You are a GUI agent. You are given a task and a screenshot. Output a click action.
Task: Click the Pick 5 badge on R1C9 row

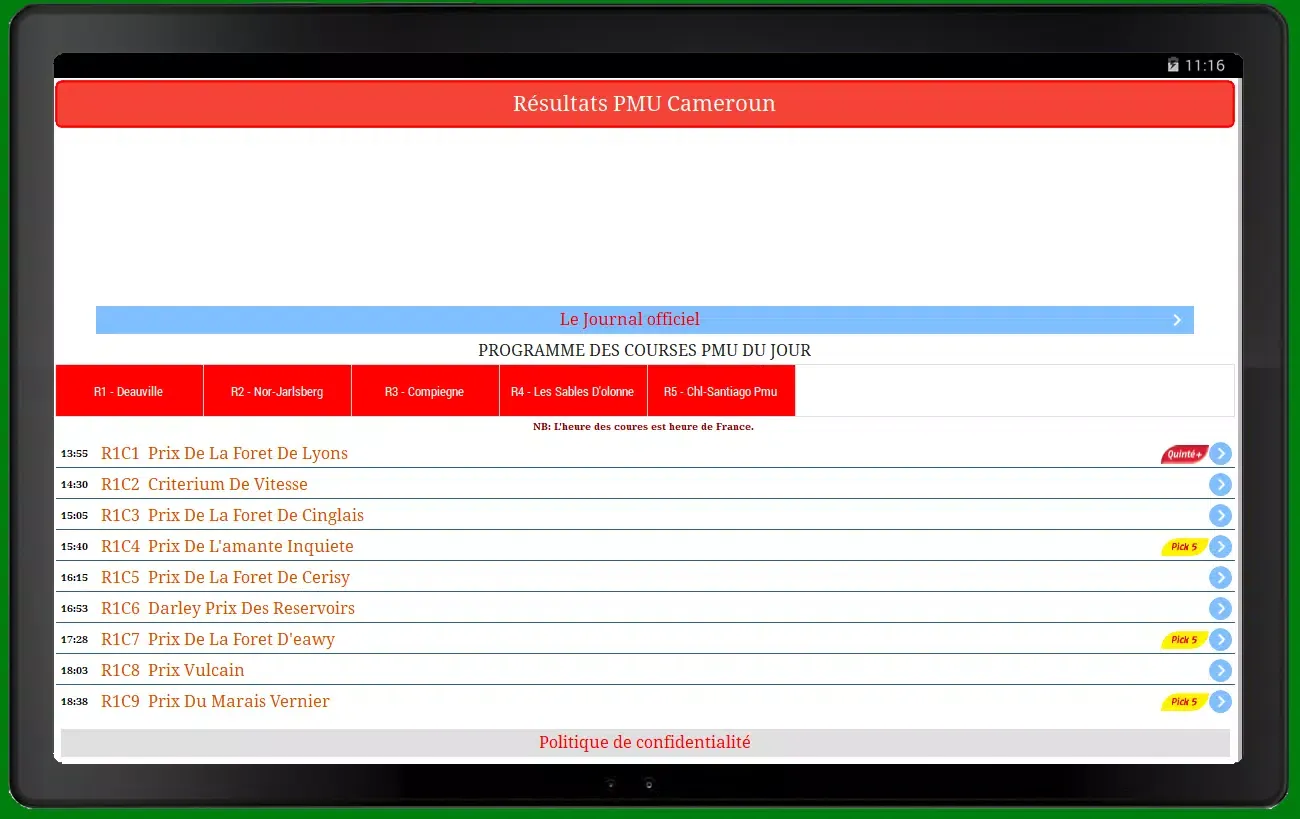[1184, 702]
